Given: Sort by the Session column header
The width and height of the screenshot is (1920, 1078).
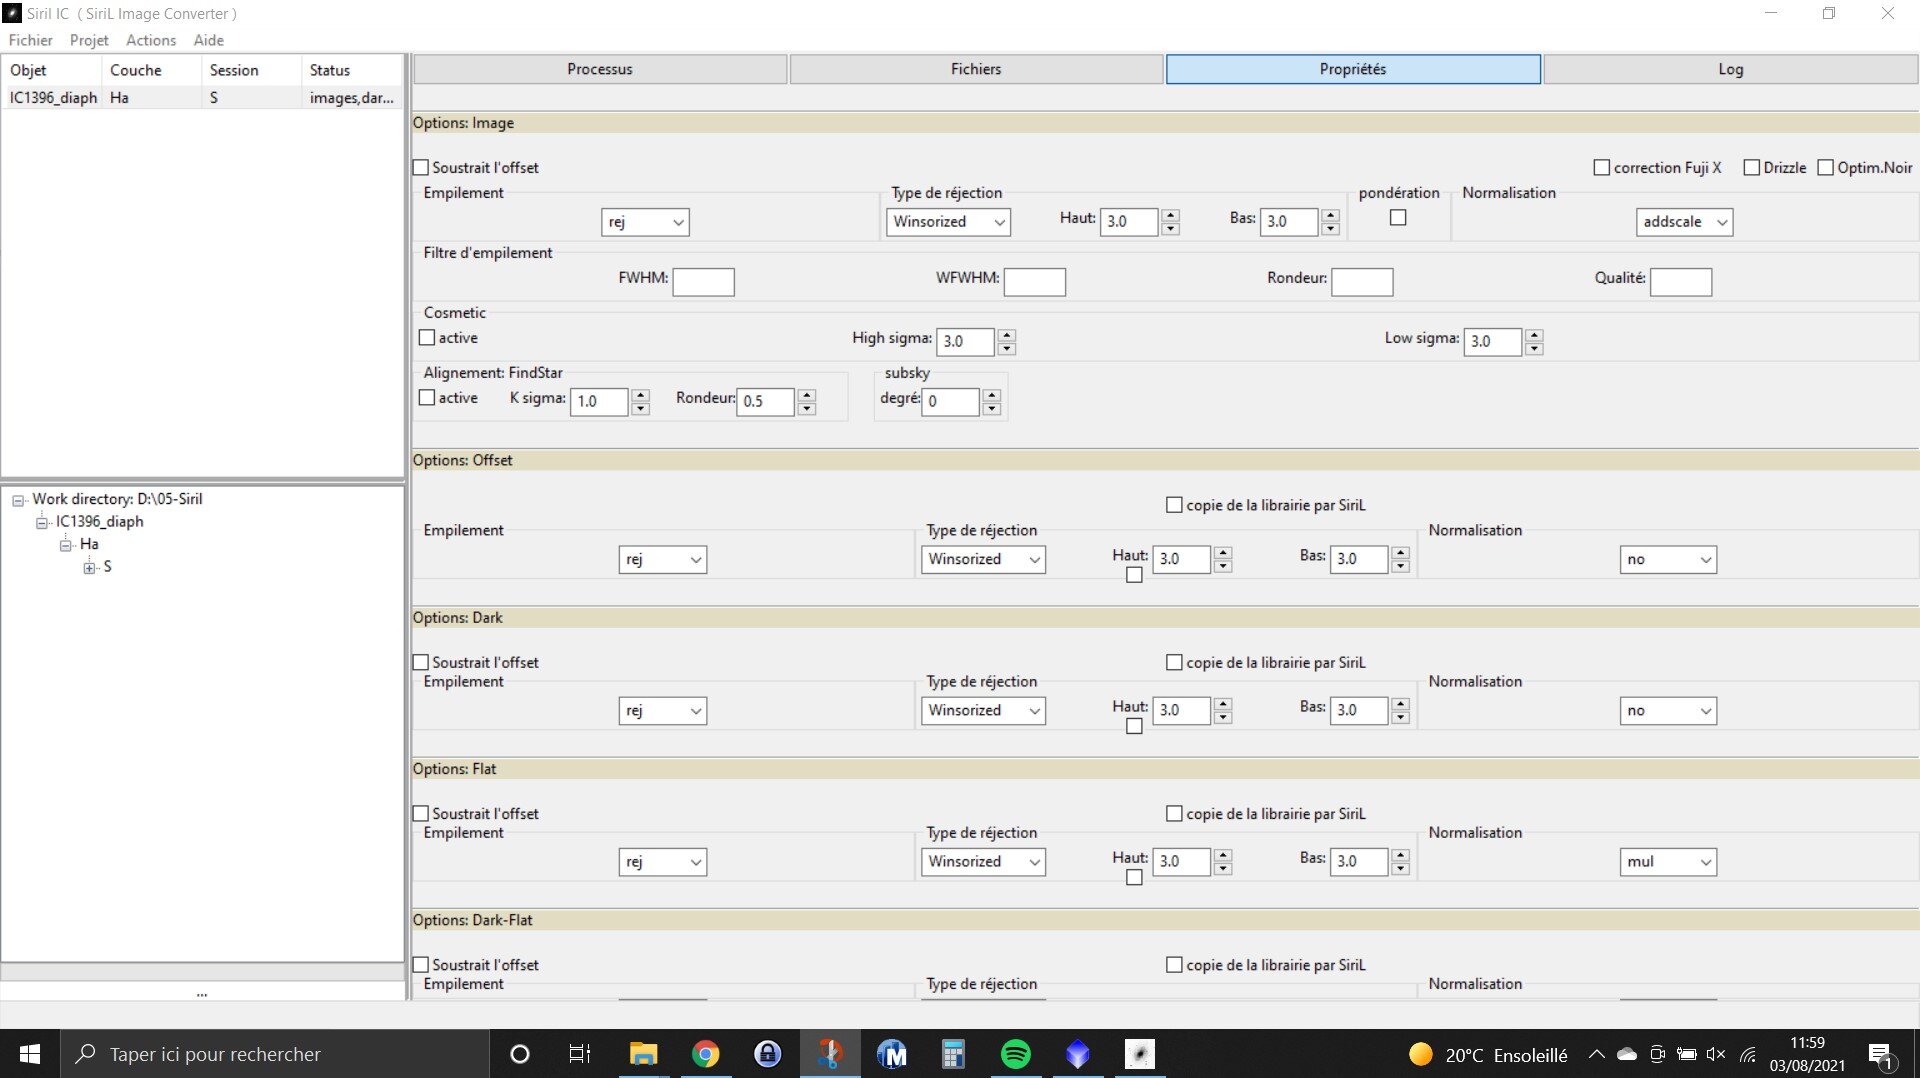Looking at the screenshot, I should (251, 70).
